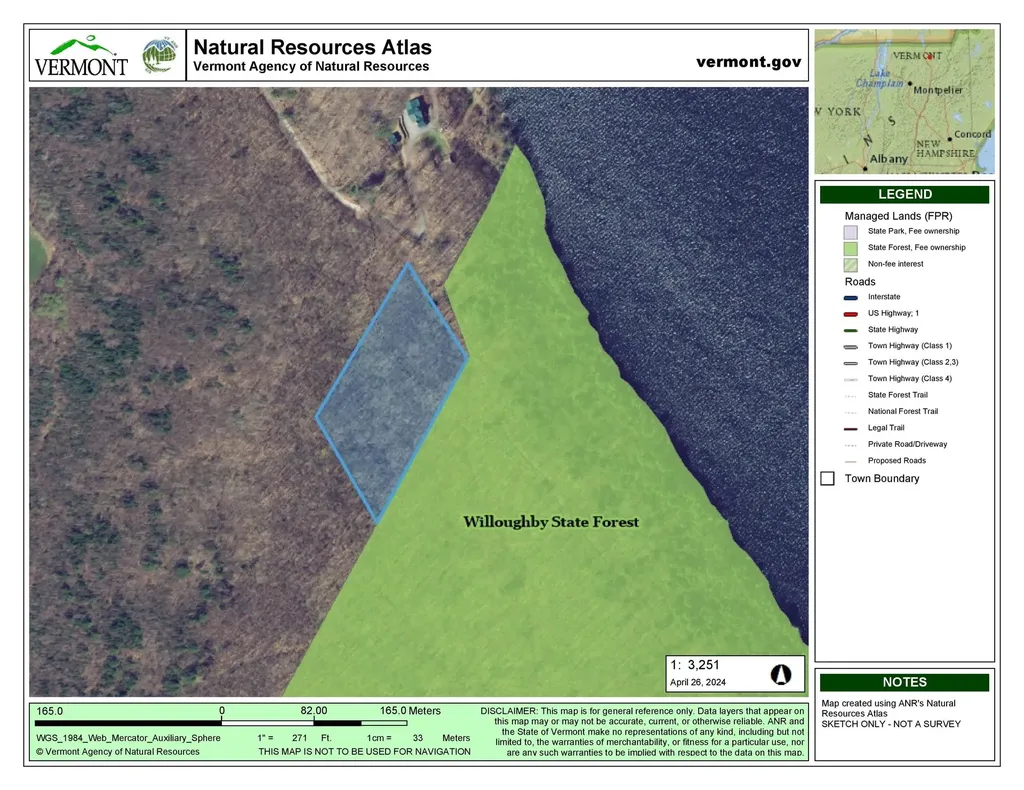Click the Agency of Natural Resources seal
The image size is (1024, 790).
(x=159, y=56)
